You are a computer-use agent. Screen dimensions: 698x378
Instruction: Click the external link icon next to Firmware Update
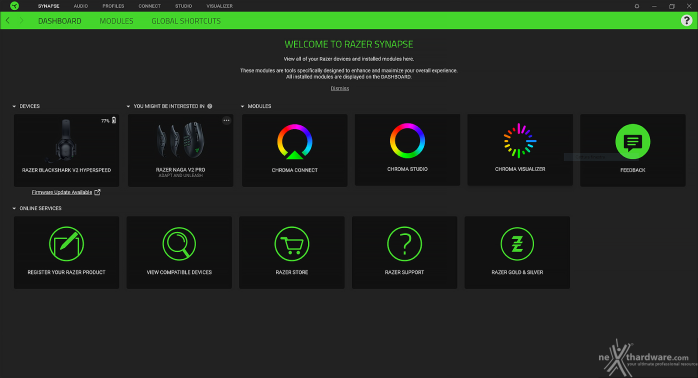97,192
